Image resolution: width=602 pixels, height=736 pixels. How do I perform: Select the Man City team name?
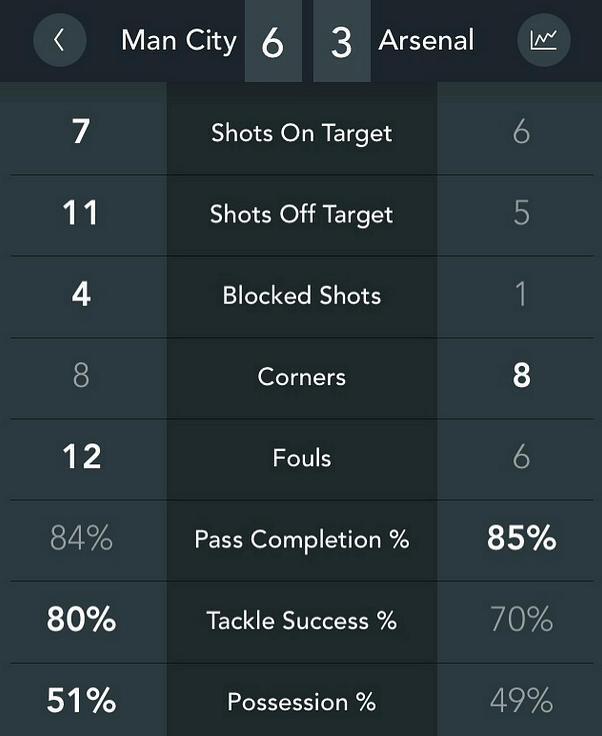[179, 41]
